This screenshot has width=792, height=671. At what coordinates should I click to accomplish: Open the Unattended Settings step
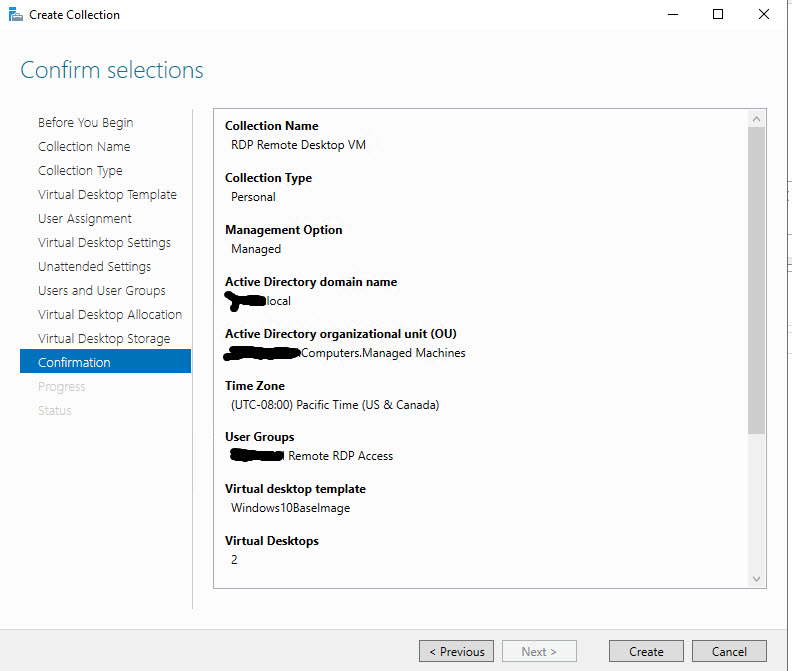click(94, 267)
